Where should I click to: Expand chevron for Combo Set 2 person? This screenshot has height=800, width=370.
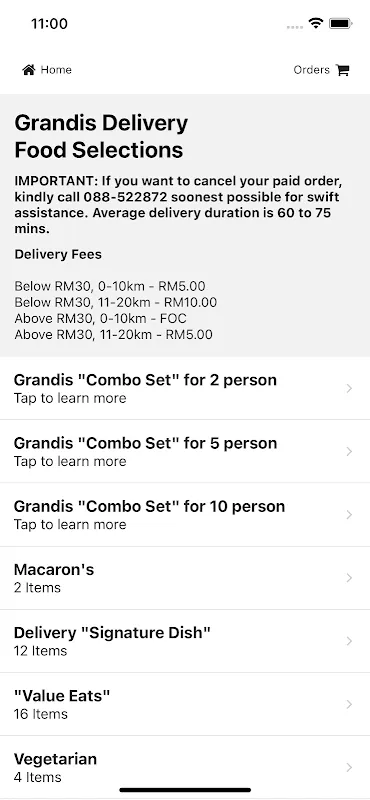click(x=349, y=388)
